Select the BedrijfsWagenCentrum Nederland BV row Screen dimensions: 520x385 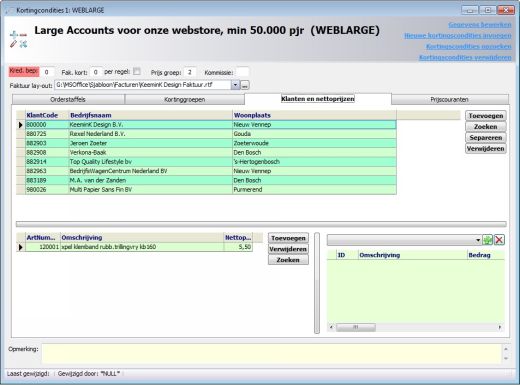point(211,171)
